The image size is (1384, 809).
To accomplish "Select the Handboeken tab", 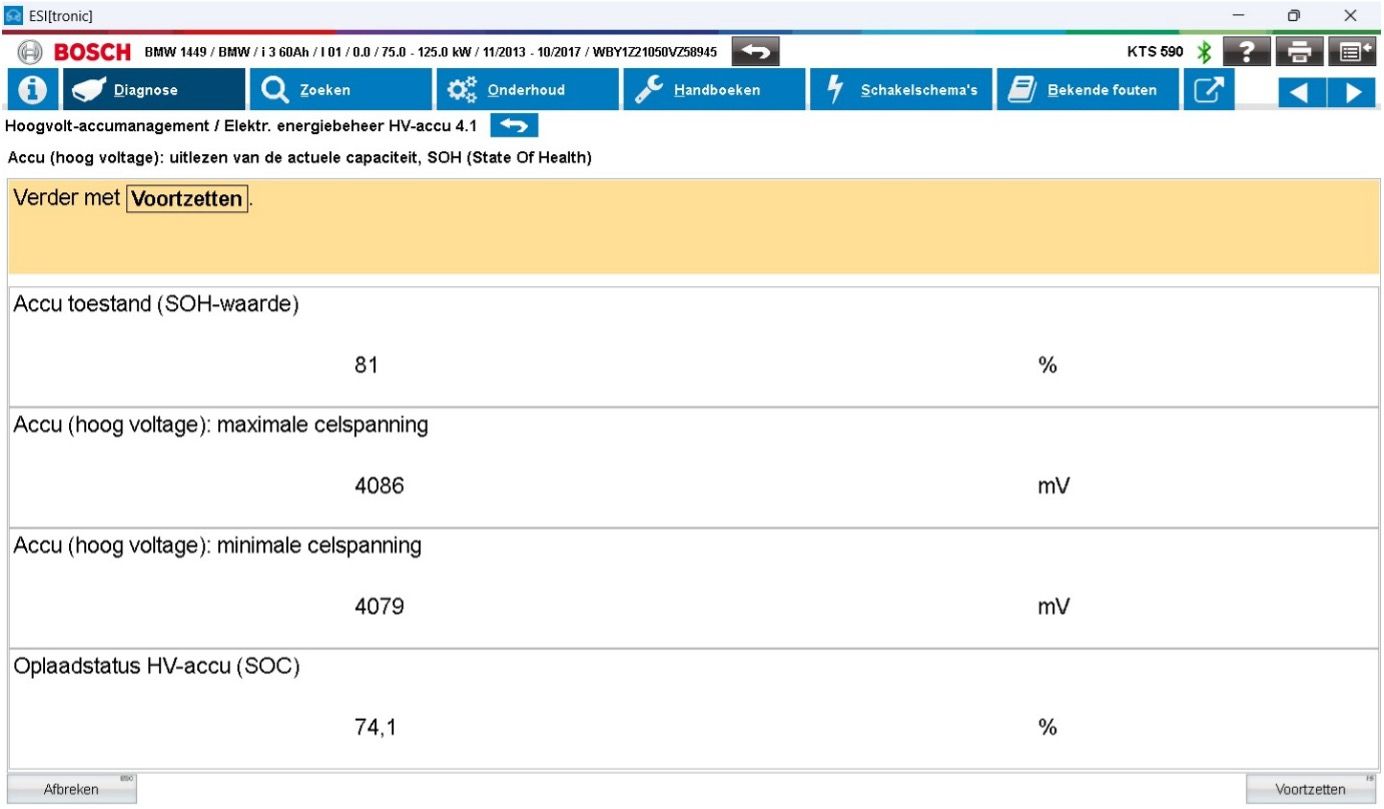I will [x=714, y=90].
